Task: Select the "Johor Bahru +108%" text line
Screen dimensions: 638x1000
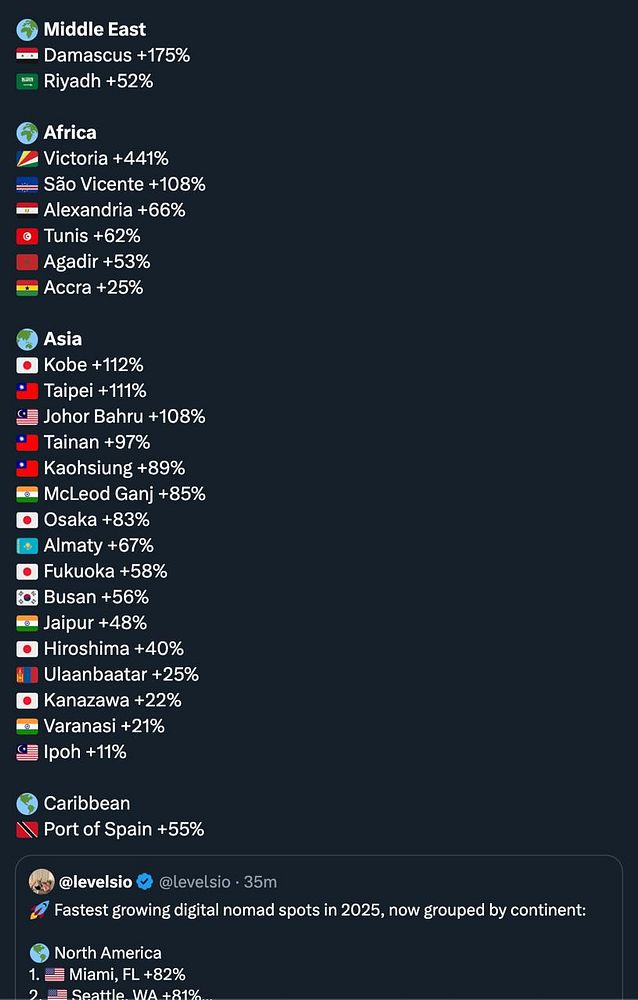Action: pyautogui.click(x=124, y=416)
